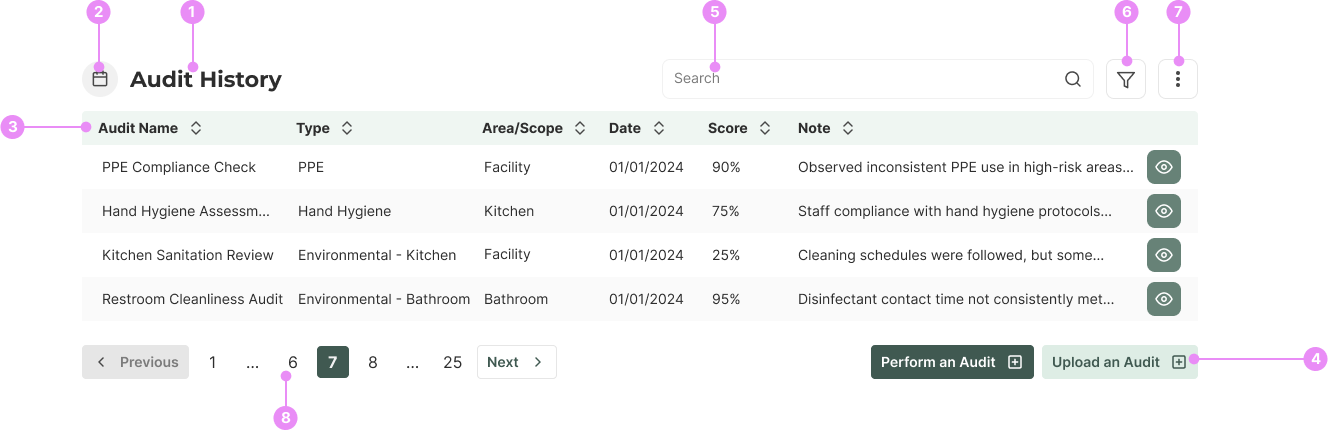The width and height of the screenshot is (1328, 431).
Task: Sort table by Audit Name column
Action: pos(196,128)
